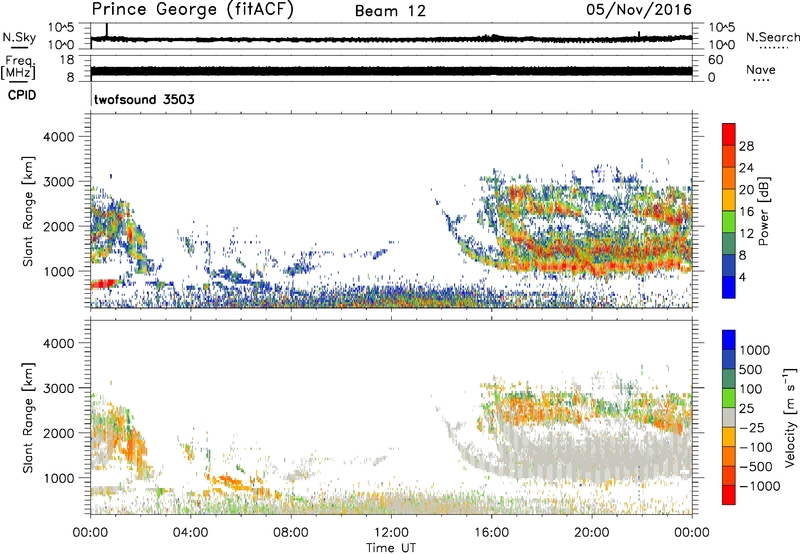Click the 'Nave' legend label

coord(761,69)
